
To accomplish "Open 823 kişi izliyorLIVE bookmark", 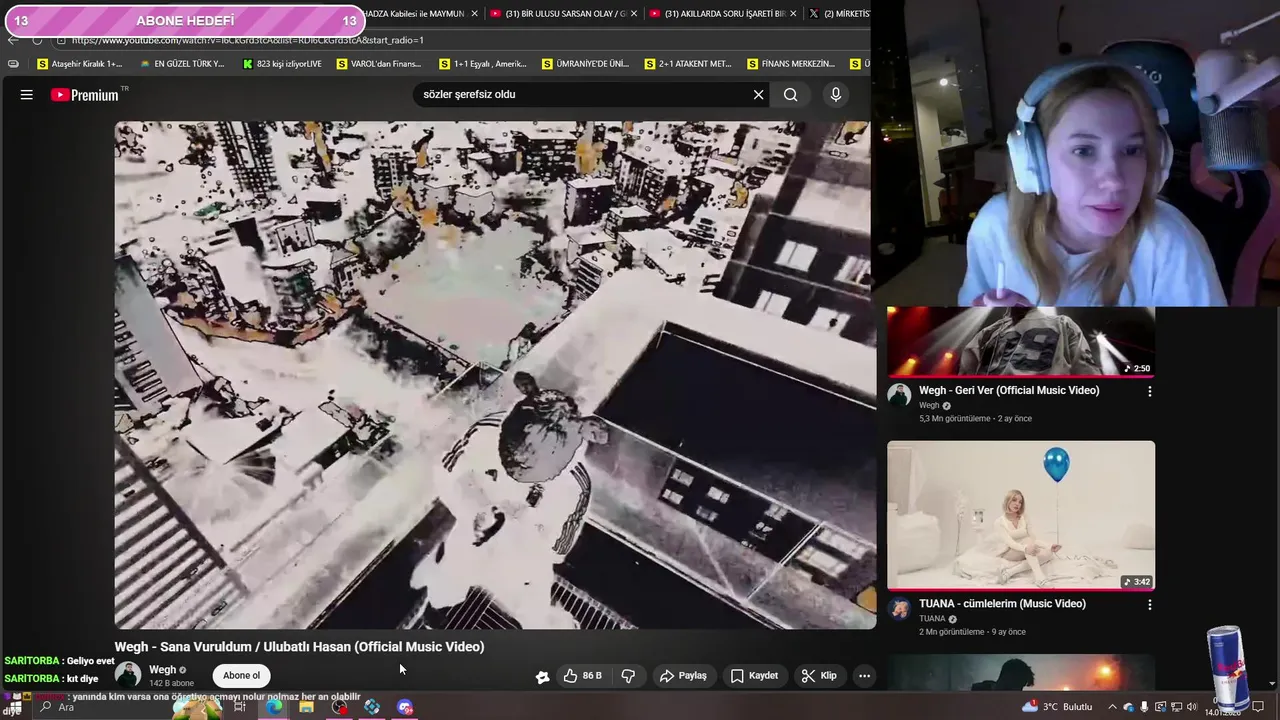I will point(282,64).
